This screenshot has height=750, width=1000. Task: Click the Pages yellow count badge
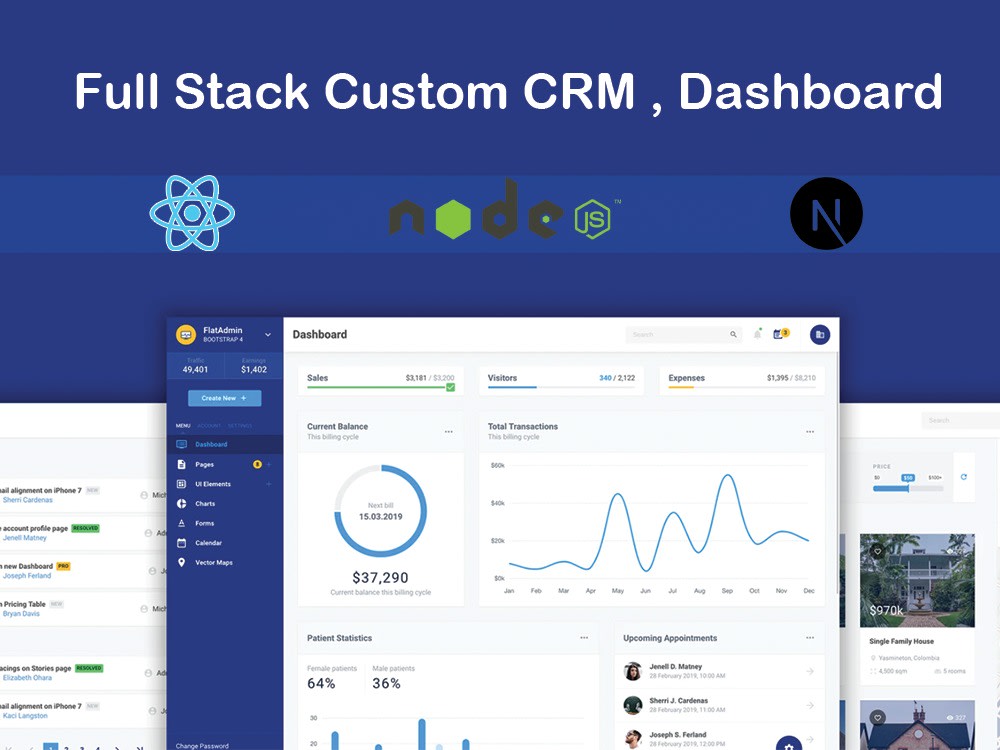click(257, 464)
